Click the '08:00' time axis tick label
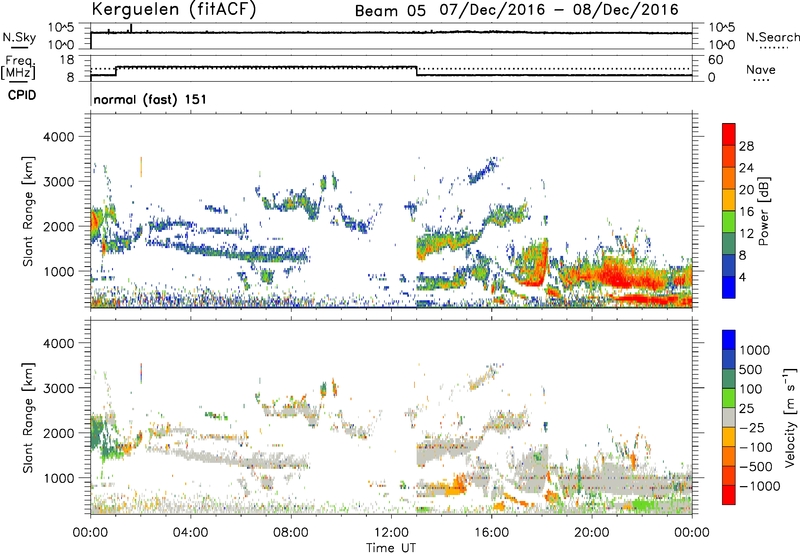800x554 pixels. tap(290, 533)
